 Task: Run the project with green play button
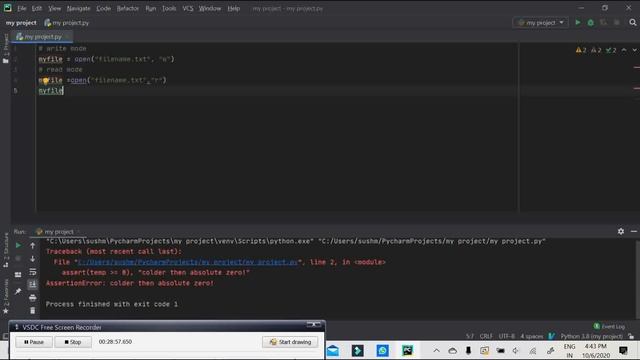tap(578, 22)
